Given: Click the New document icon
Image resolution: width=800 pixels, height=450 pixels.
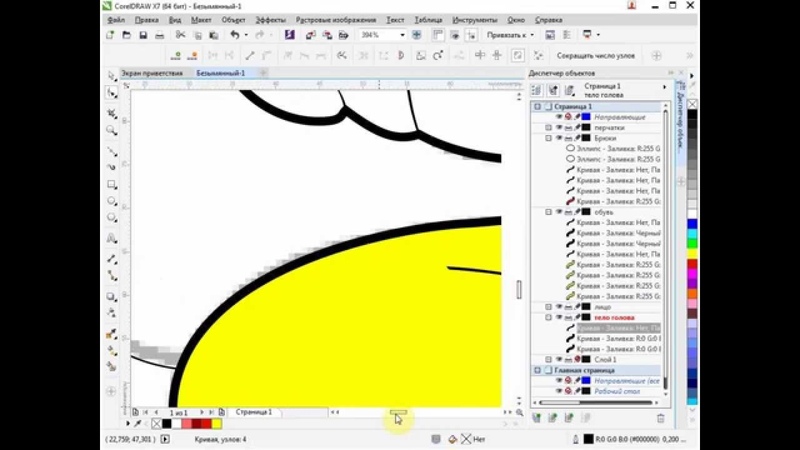Looking at the screenshot, I should (x=110, y=35).
